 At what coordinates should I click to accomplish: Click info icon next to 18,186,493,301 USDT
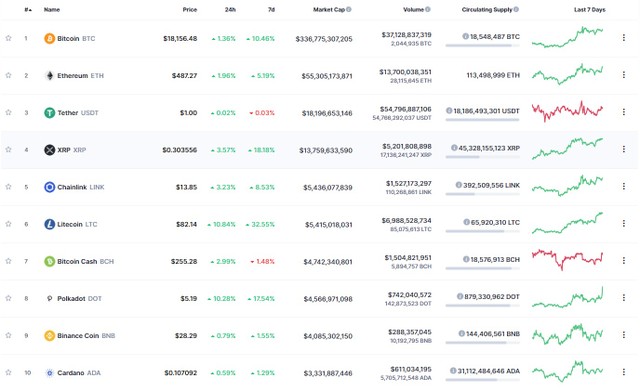click(x=449, y=111)
